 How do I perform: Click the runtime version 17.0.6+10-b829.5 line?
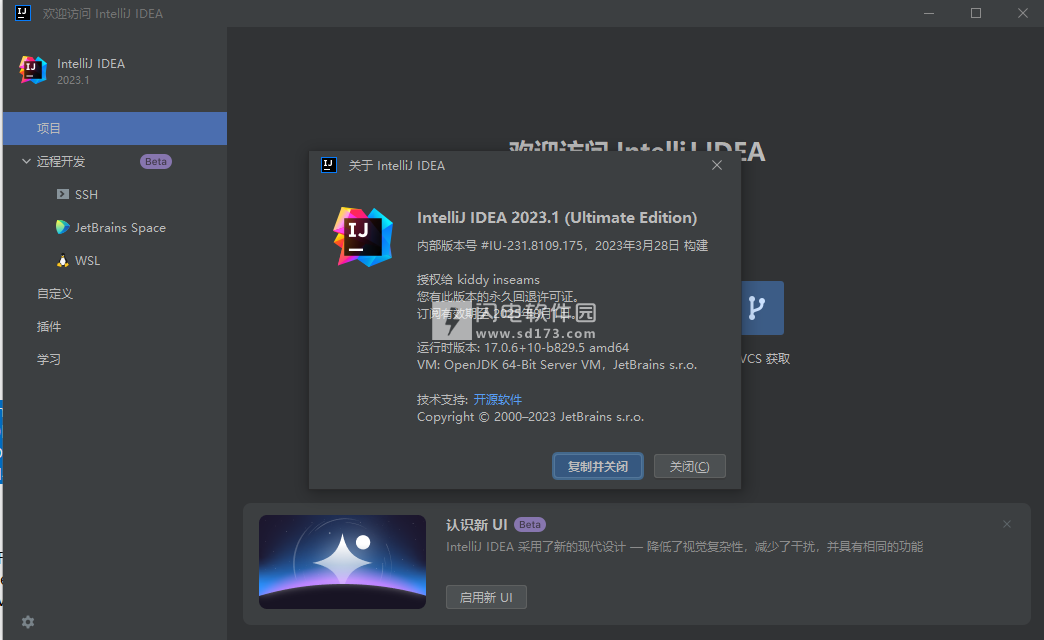pyautogui.click(x=523, y=348)
